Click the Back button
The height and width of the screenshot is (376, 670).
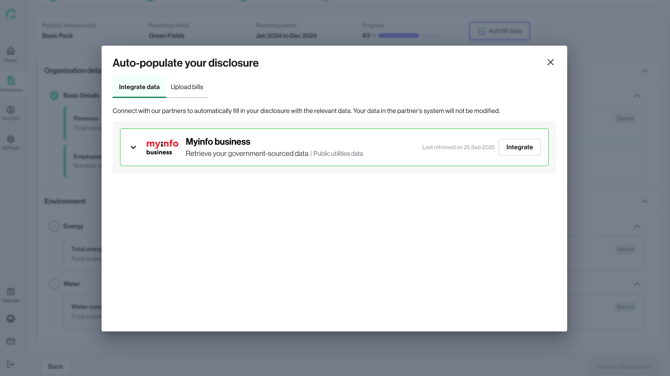click(55, 366)
